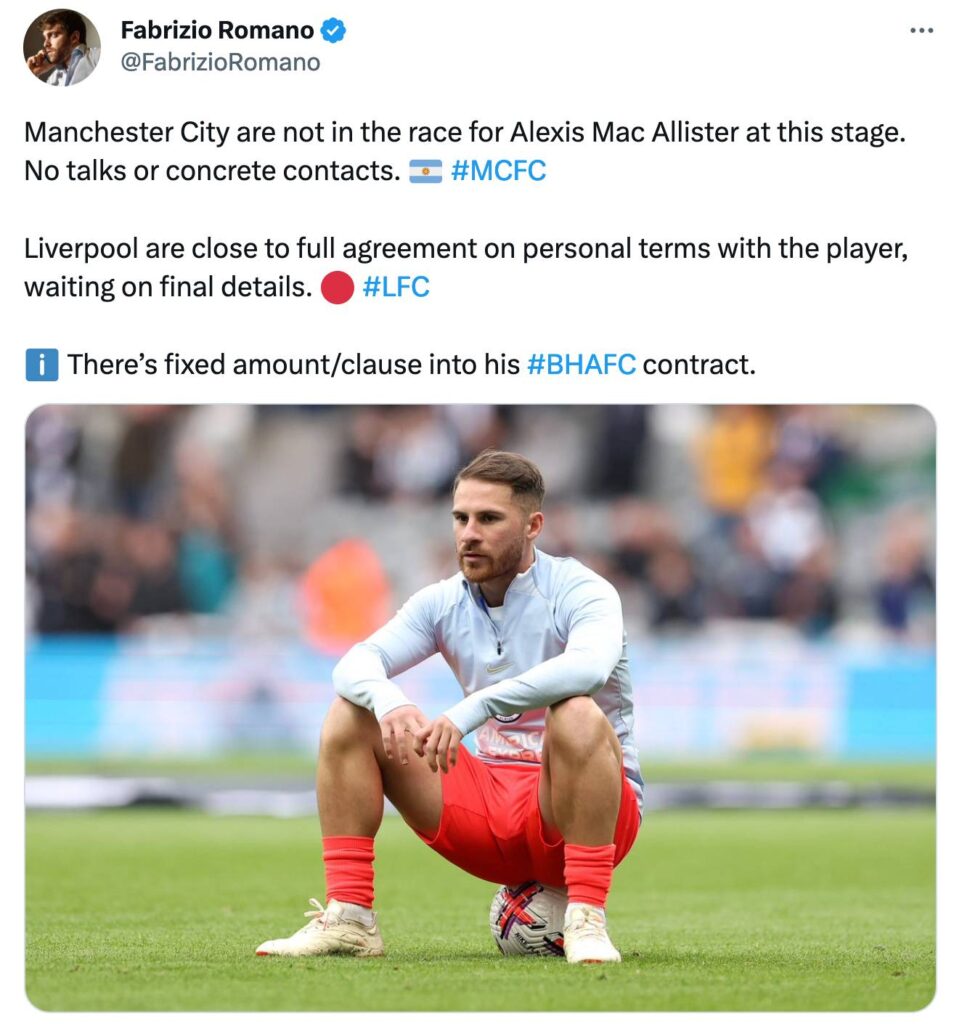The height and width of the screenshot is (1024, 954).
Task: Click the football in the photo
Action: click(x=527, y=916)
